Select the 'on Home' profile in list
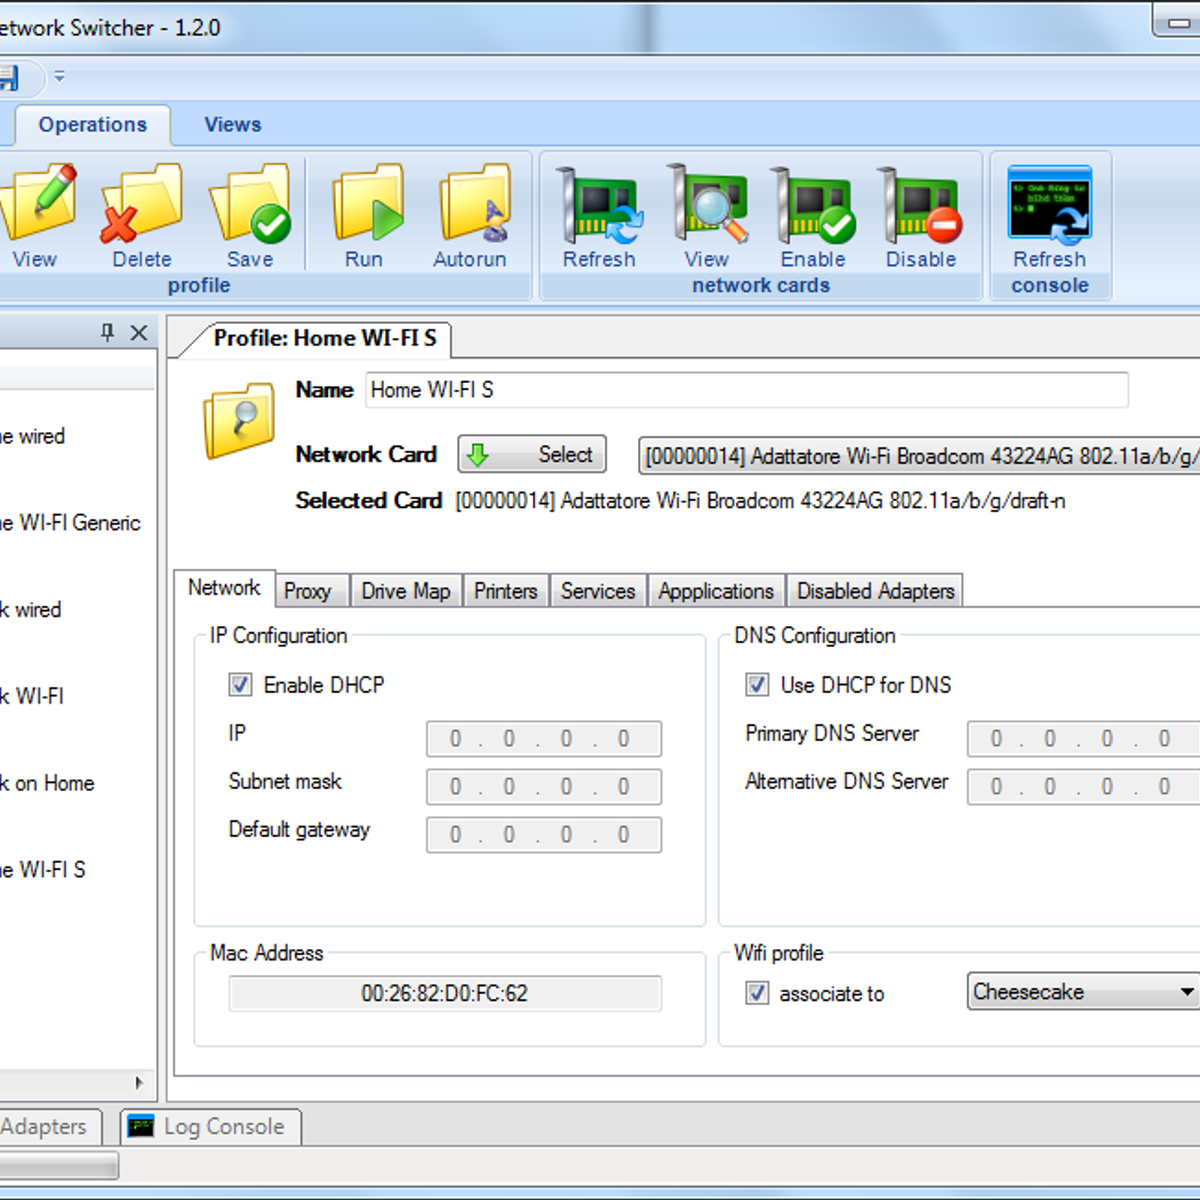 point(47,783)
